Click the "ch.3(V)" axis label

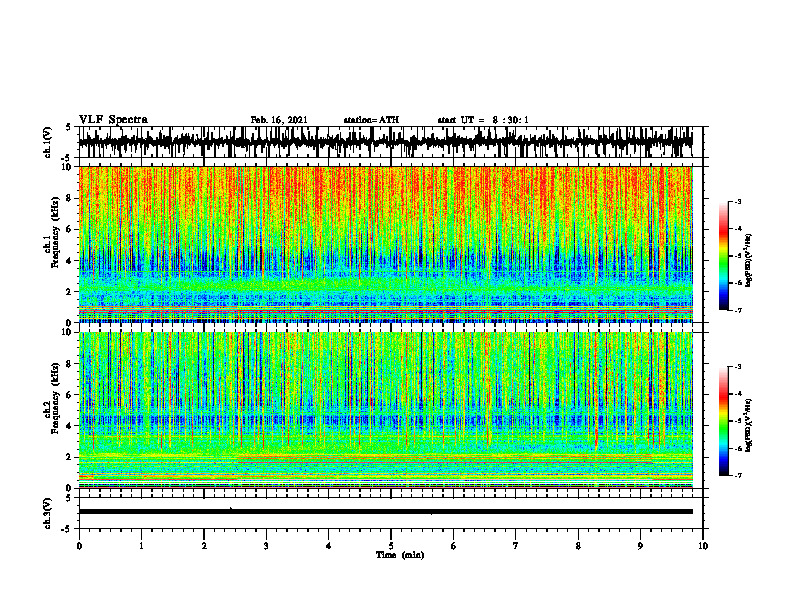pyautogui.click(x=48, y=513)
